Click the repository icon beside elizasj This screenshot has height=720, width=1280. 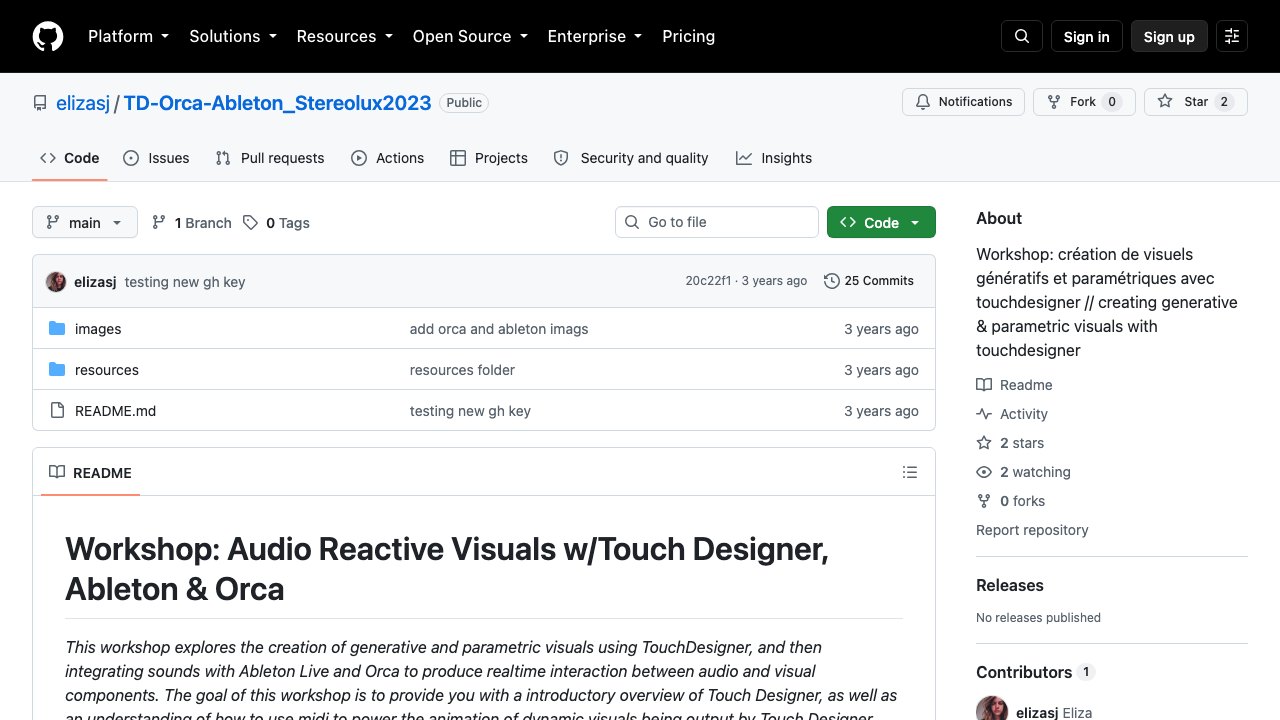(x=40, y=103)
